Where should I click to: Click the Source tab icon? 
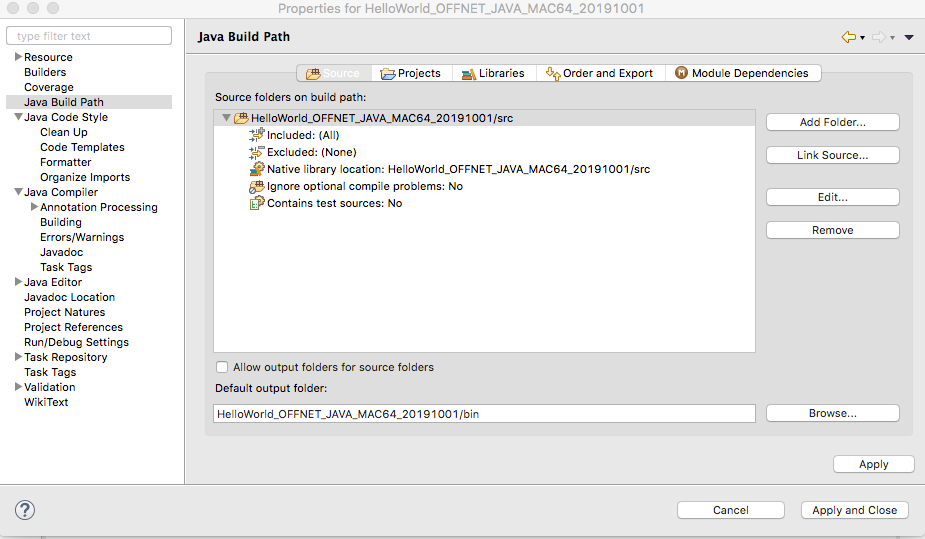(x=313, y=74)
